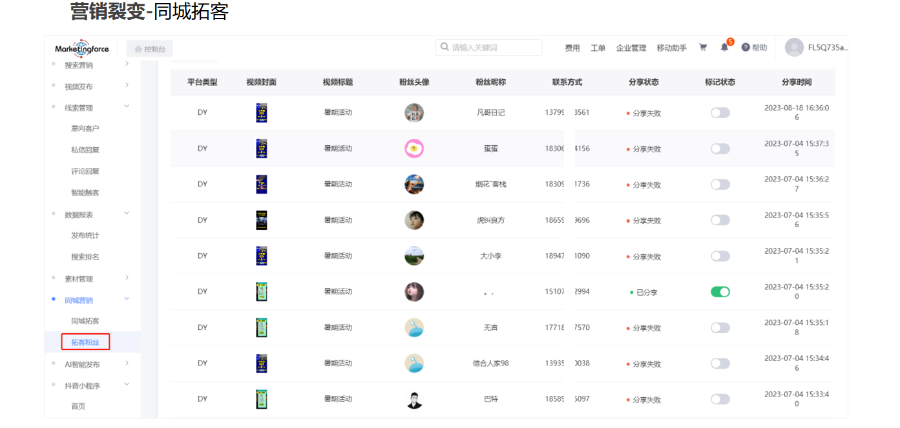
Task: Collapse the 线索管理 sidebar chevron
Action: pyautogui.click(x=127, y=107)
